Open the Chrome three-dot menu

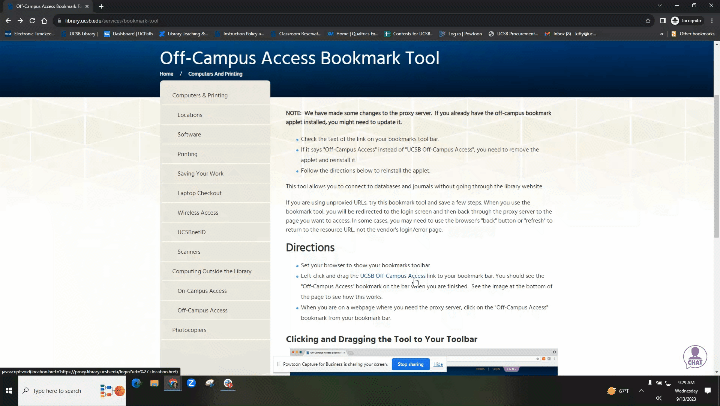[713, 20]
